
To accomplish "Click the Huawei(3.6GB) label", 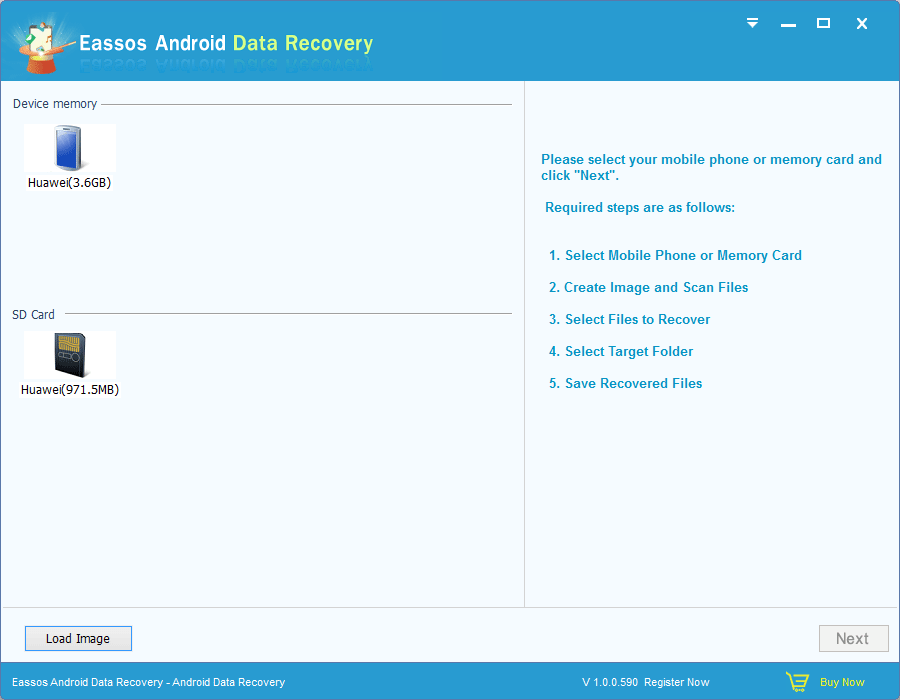I will point(70,183).
